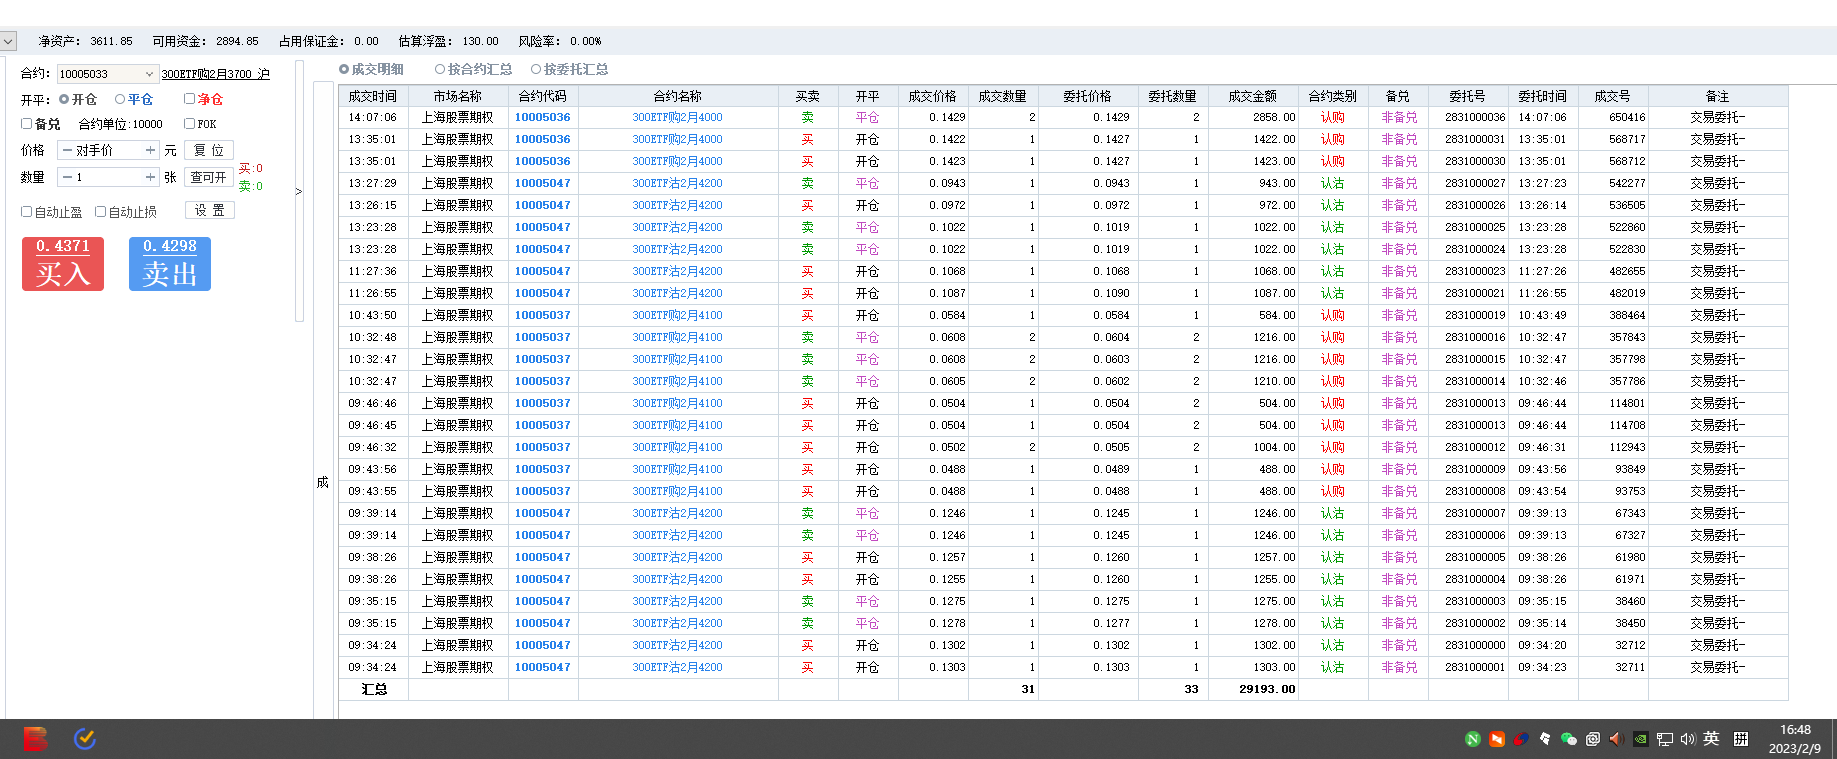
Task: Click the red B app icon in taskbar
Action: pyautogui.click(x=35, y=739)
